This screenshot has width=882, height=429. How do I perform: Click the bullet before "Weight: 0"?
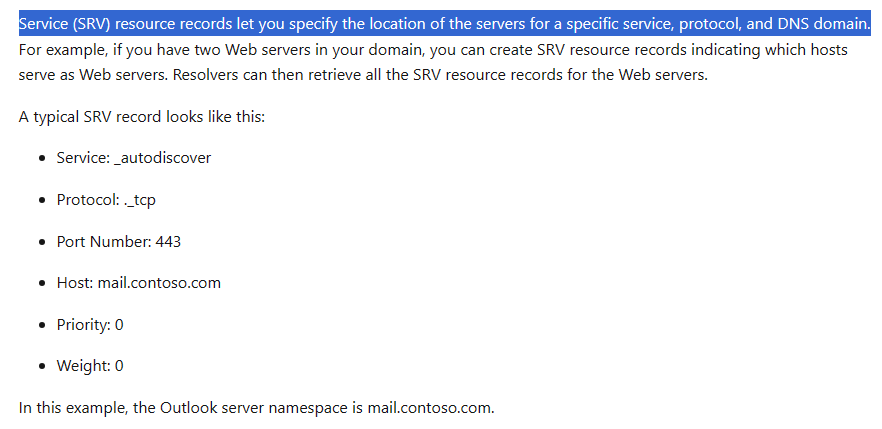tap(43, 367)
